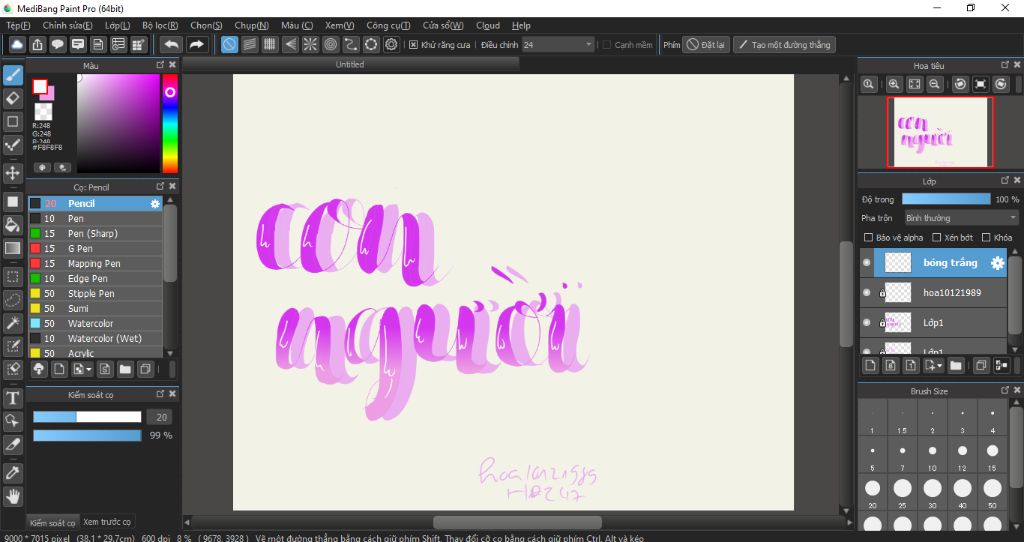Enable the radial snap guide
This screenshot has height=542, width=1024.
pyautogui.click(x=310, y=44)
